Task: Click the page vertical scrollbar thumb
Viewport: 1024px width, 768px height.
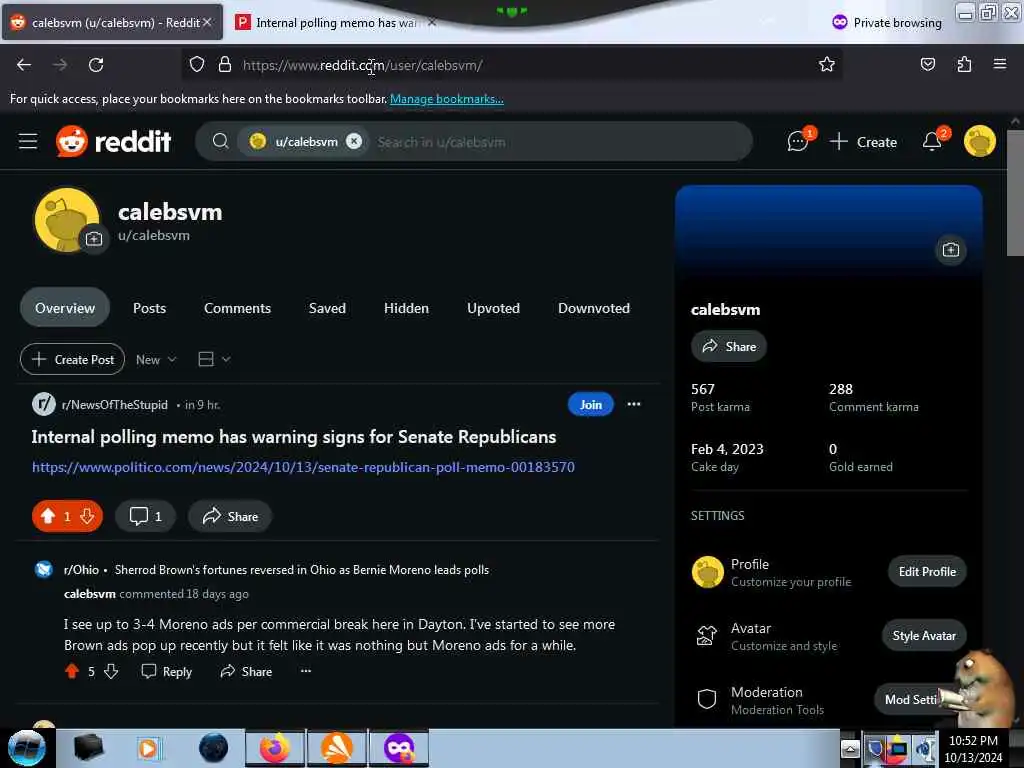Action: pos(1015,193)
